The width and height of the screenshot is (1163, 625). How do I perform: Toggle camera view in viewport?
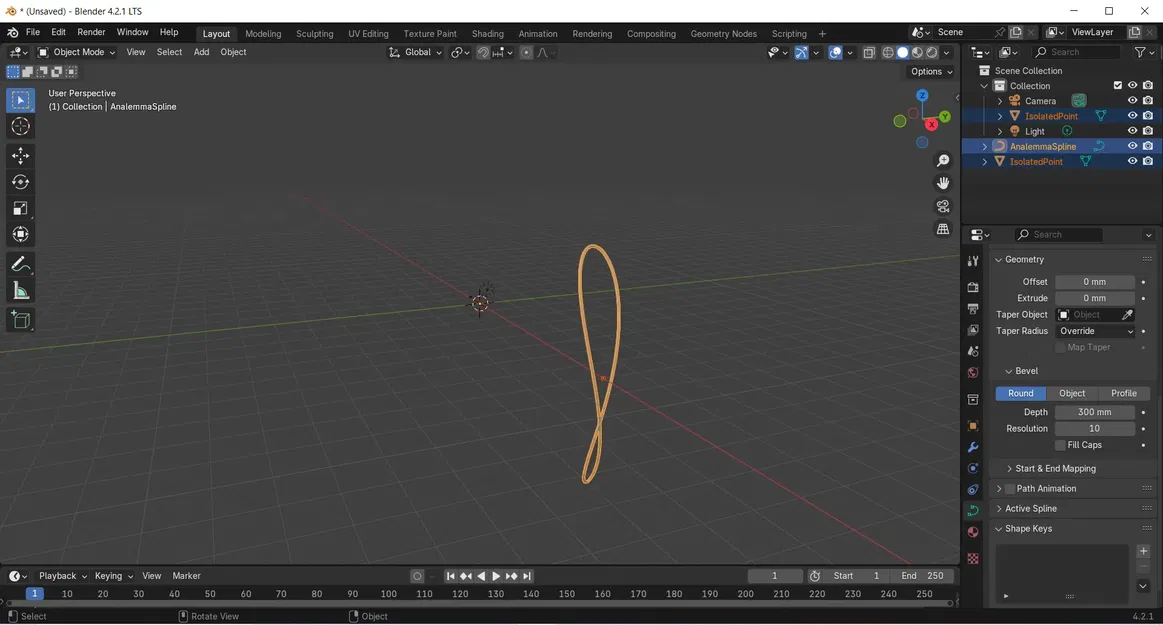[x=943, y=206]
